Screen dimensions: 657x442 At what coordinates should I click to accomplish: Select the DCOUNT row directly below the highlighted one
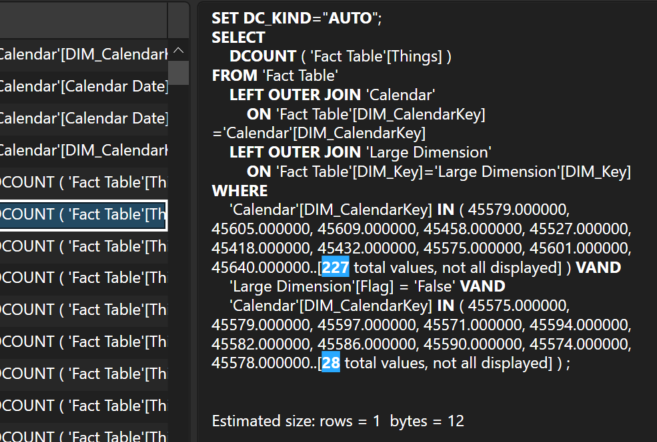84,246
